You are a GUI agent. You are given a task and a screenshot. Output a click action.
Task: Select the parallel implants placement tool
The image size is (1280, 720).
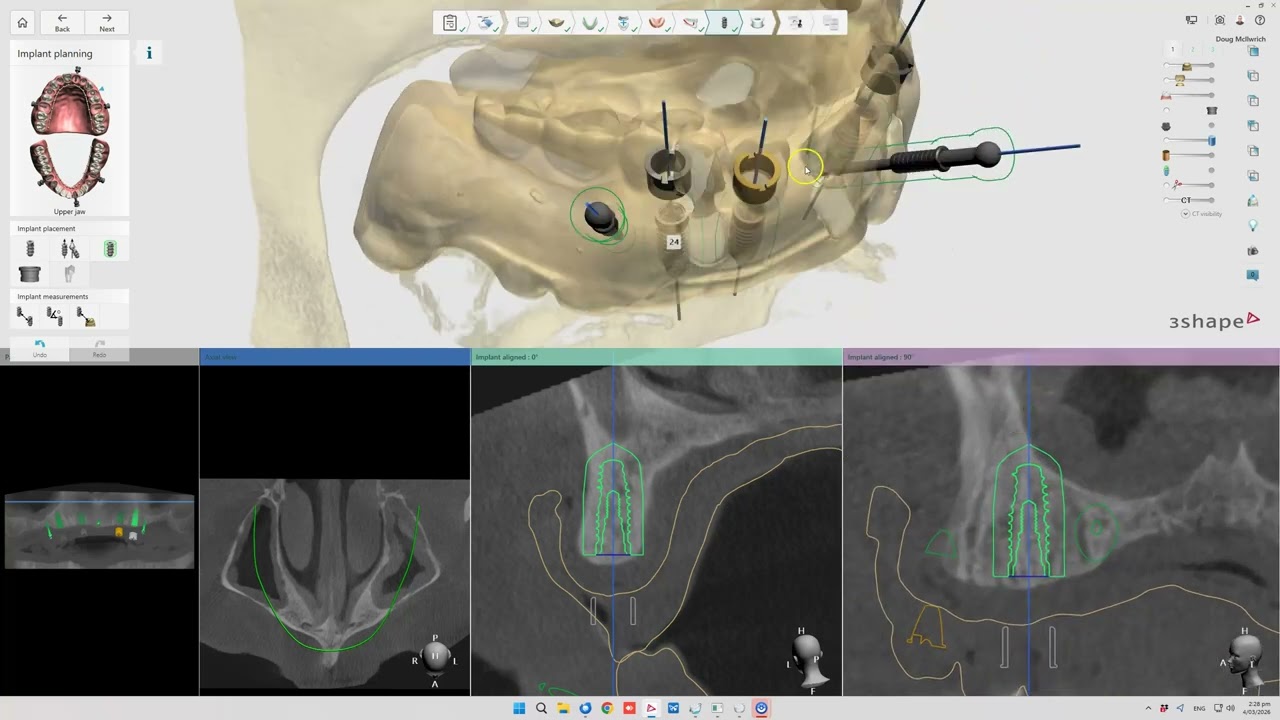tap(69, 249)
